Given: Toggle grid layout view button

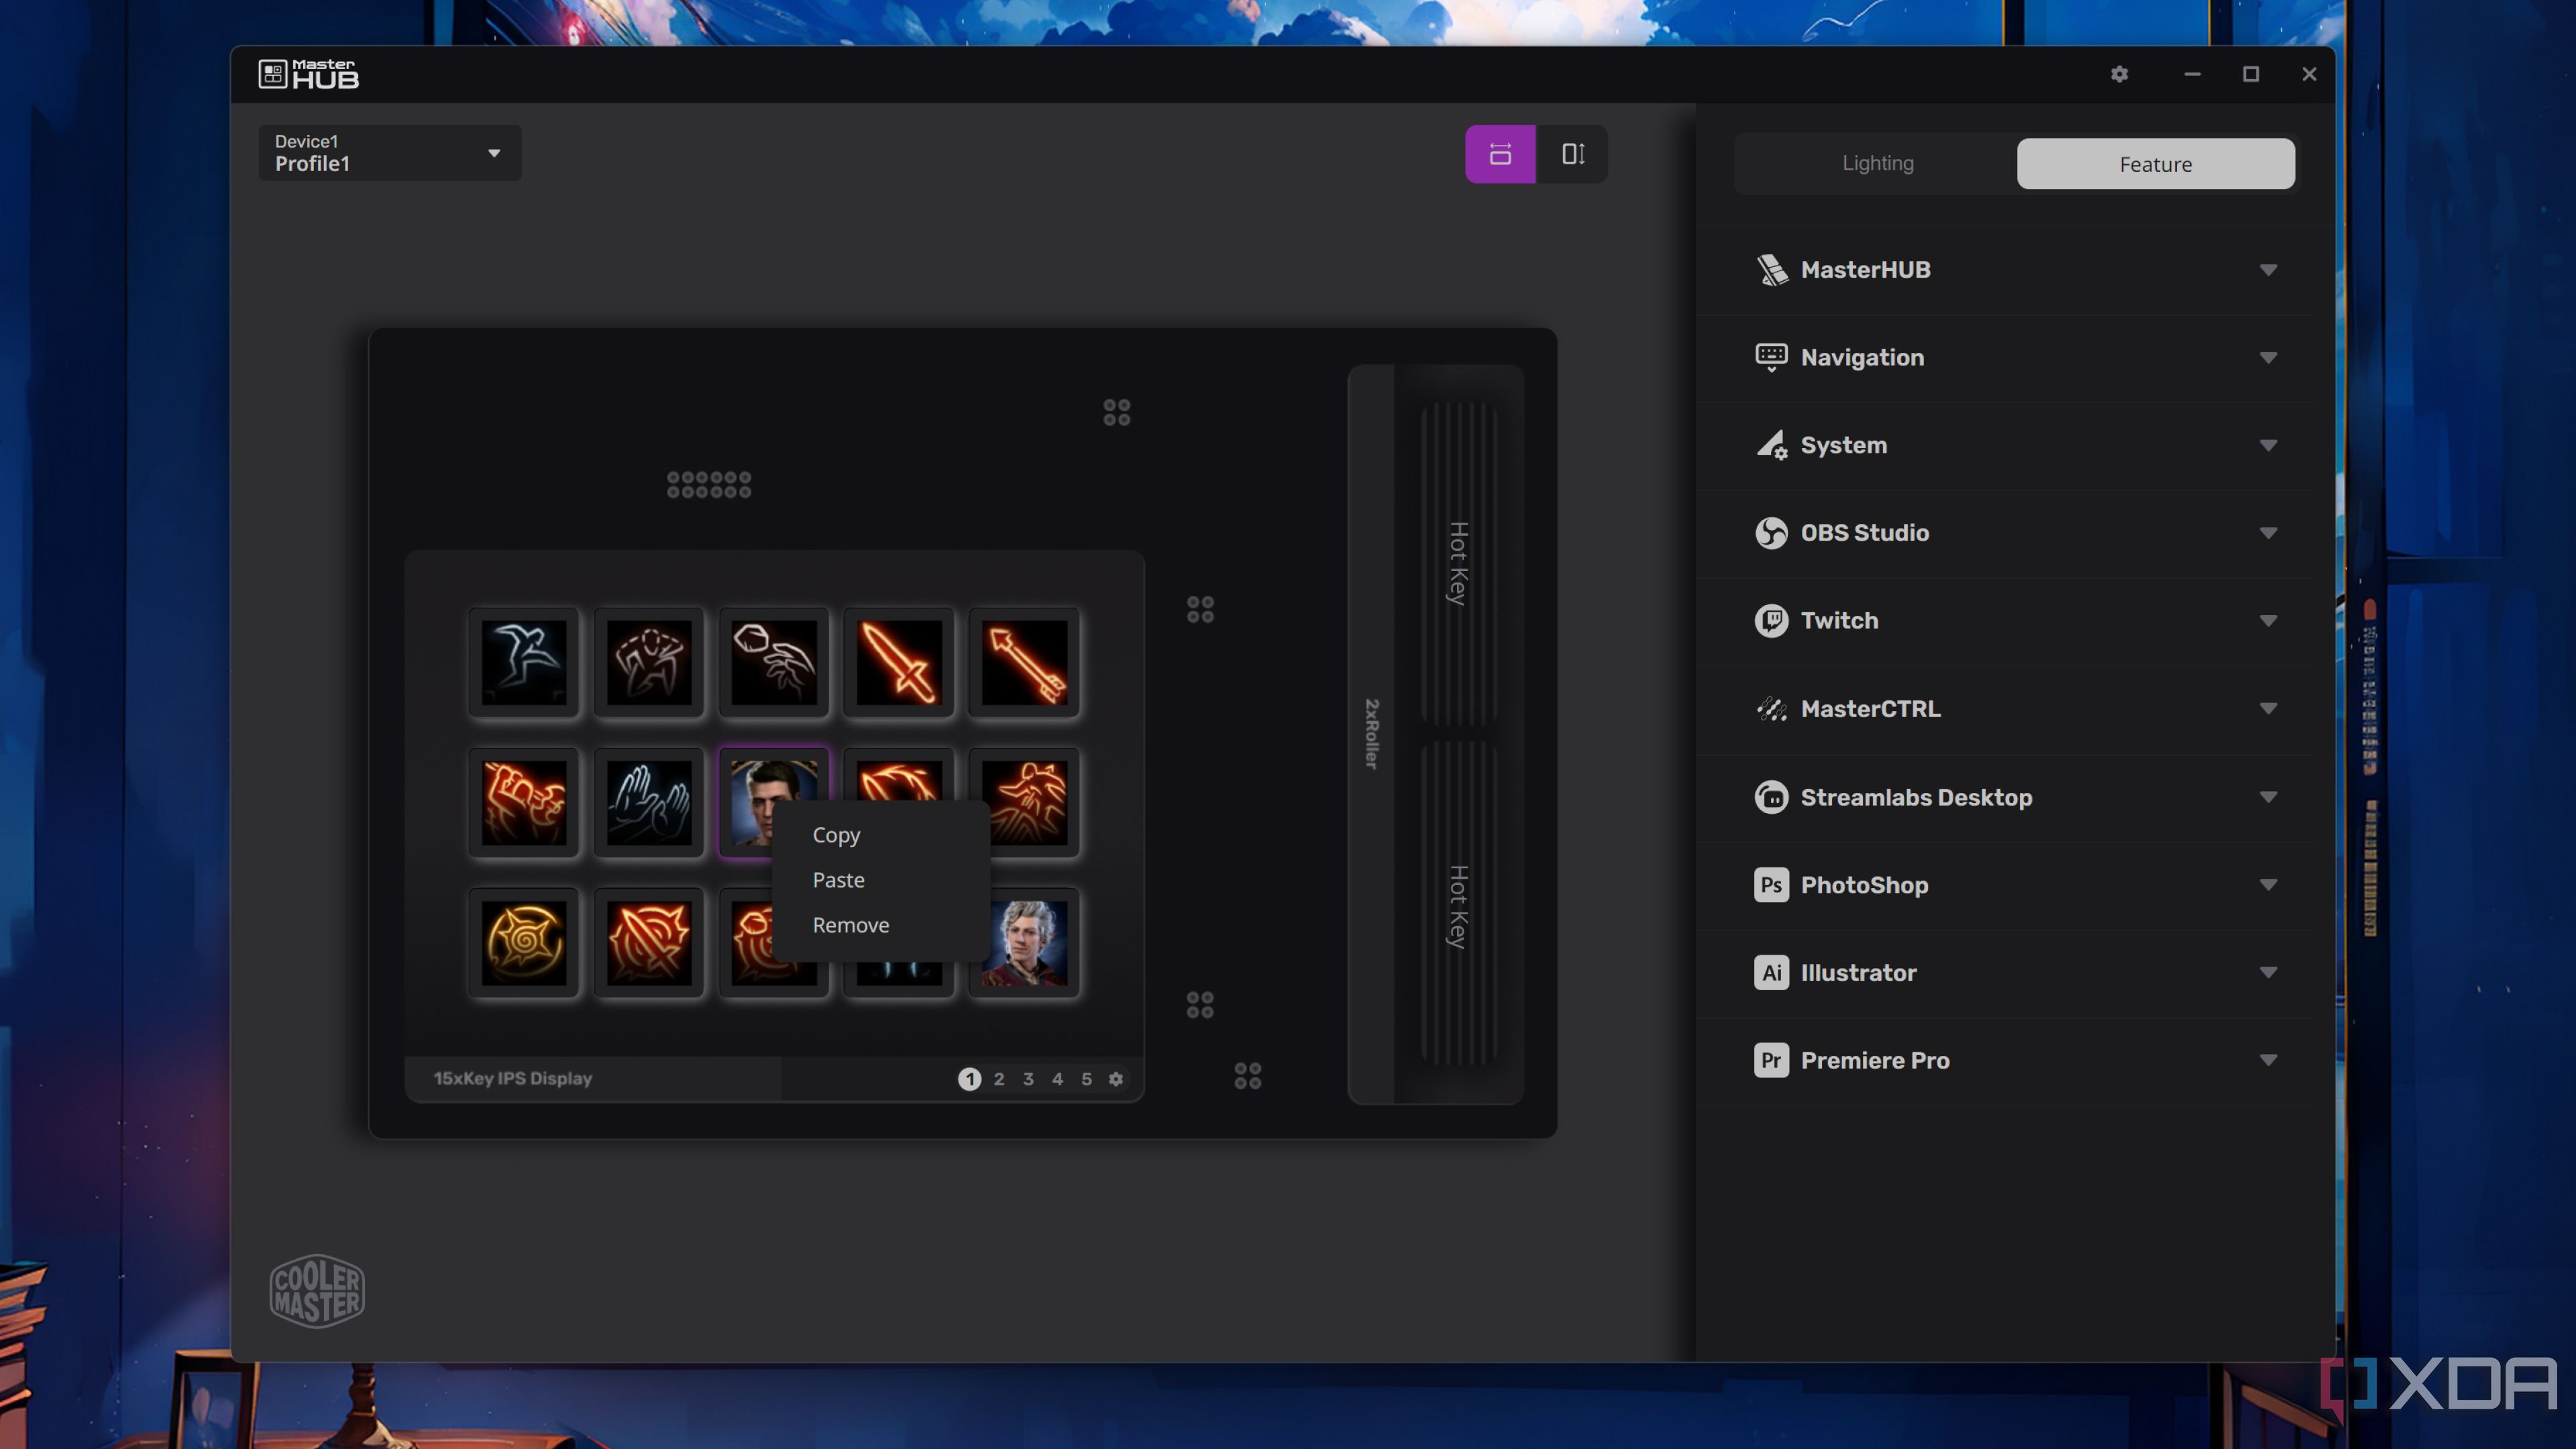Looking at the screenshot, I should (1500, 154).
